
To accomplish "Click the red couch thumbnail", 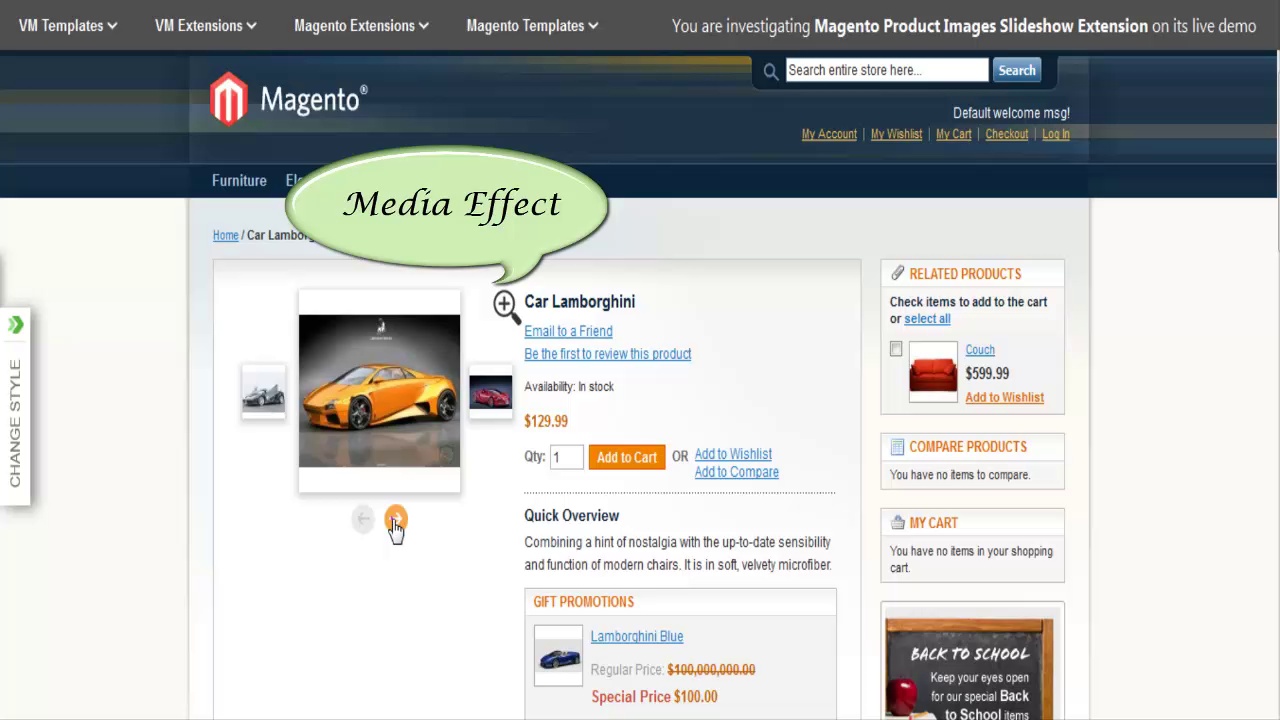I will point(933,371).
